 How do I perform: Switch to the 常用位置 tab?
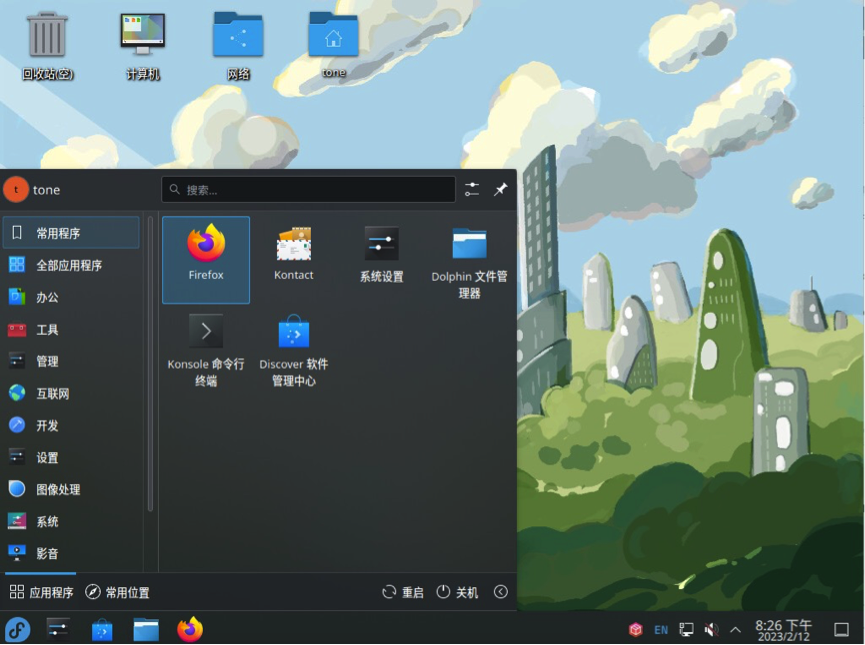(x=117, y=592)
